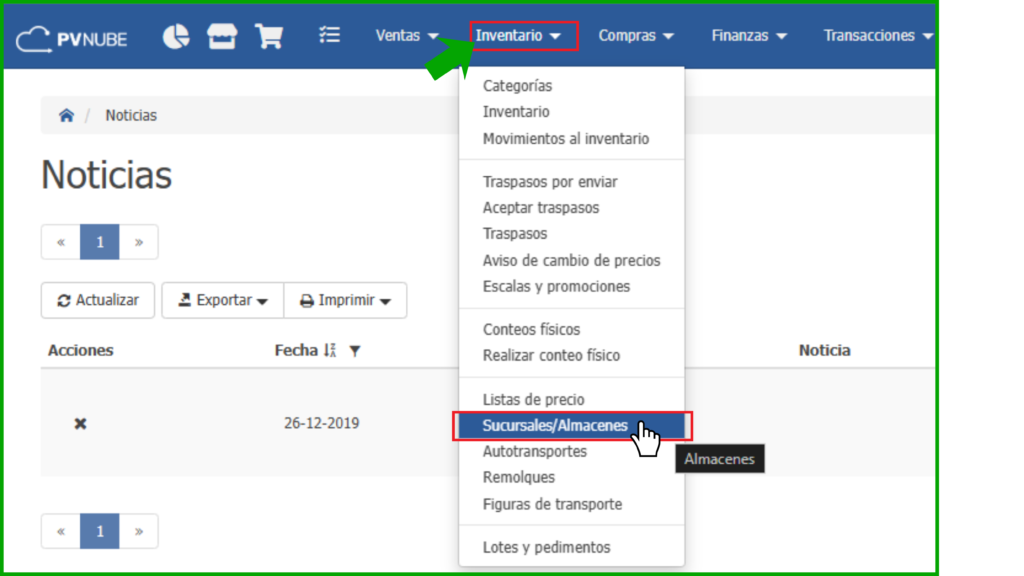The width and height of the screenshot is (1024, 576).
Task: Click the checklist icon in the navbar
Action: (x=329, y=36)
